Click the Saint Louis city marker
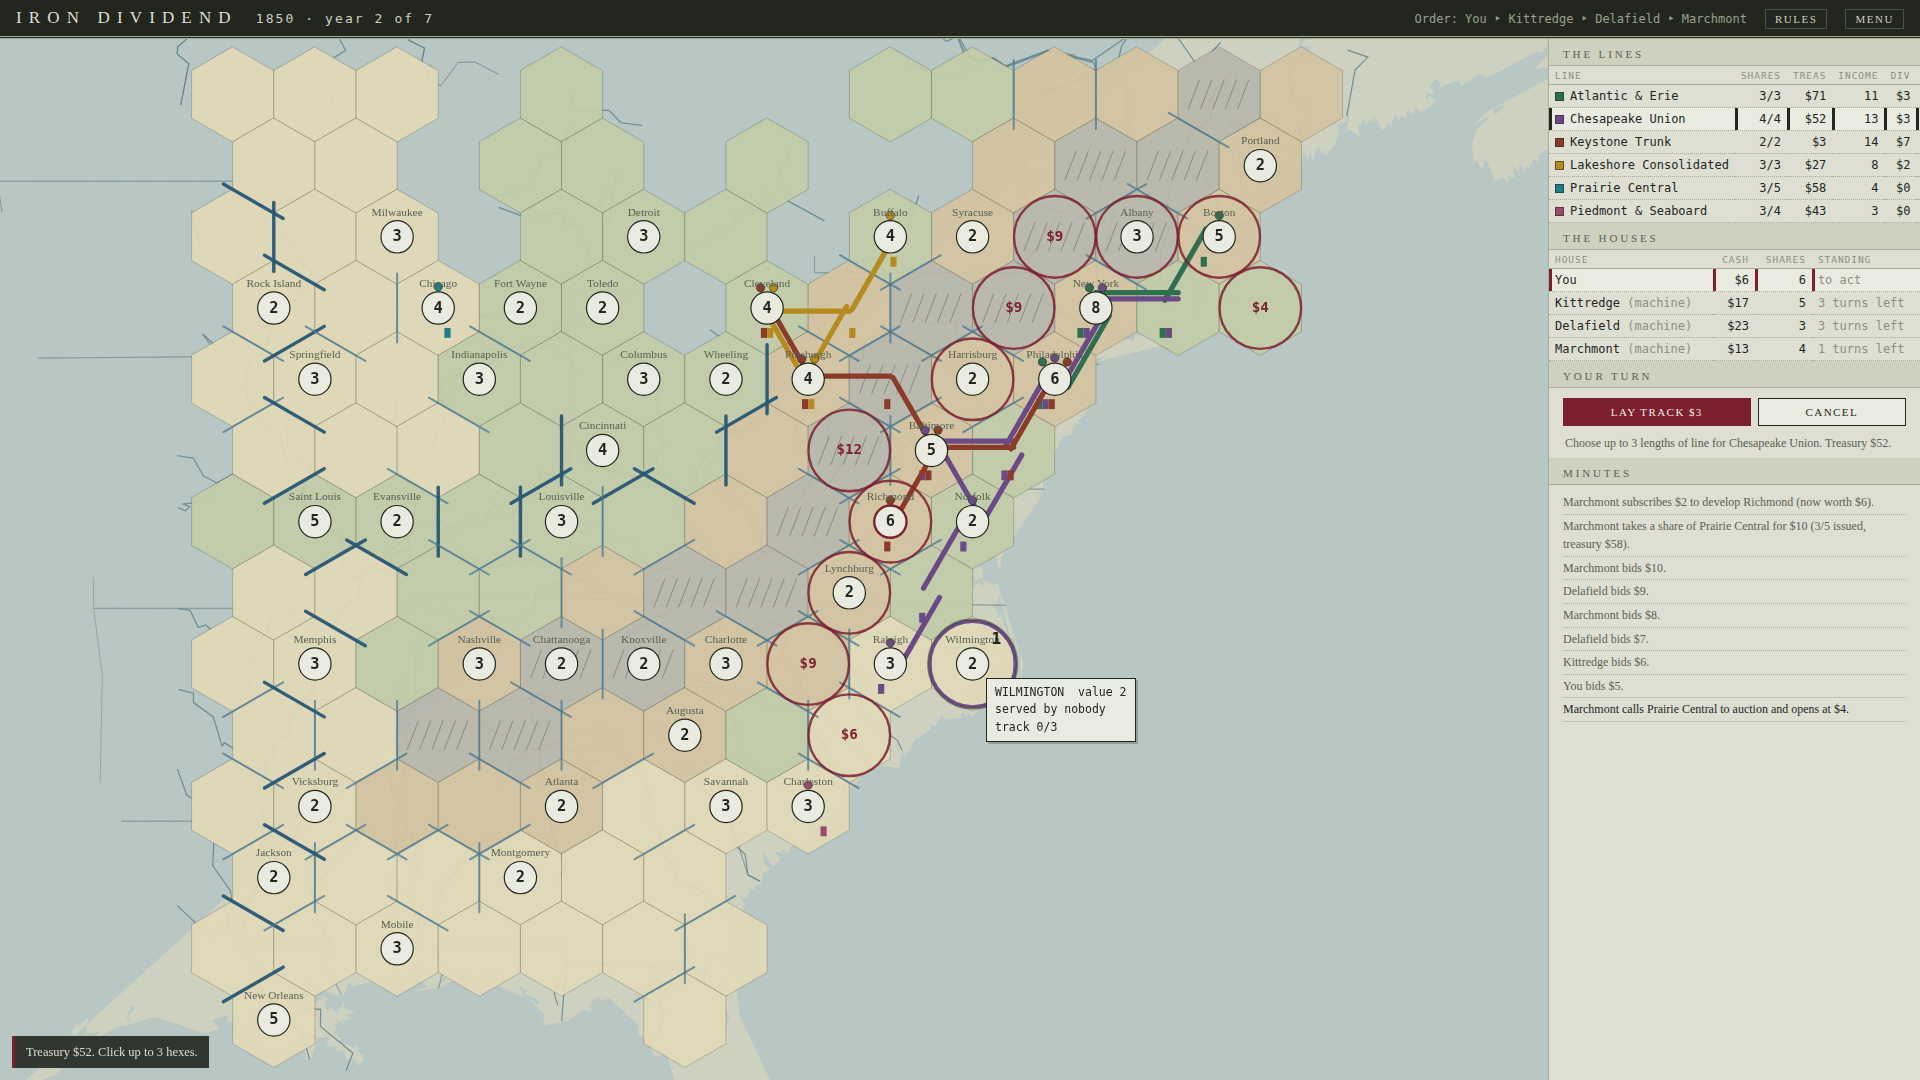Screen dimensions: 1920x1080 (x=315, y=521)
